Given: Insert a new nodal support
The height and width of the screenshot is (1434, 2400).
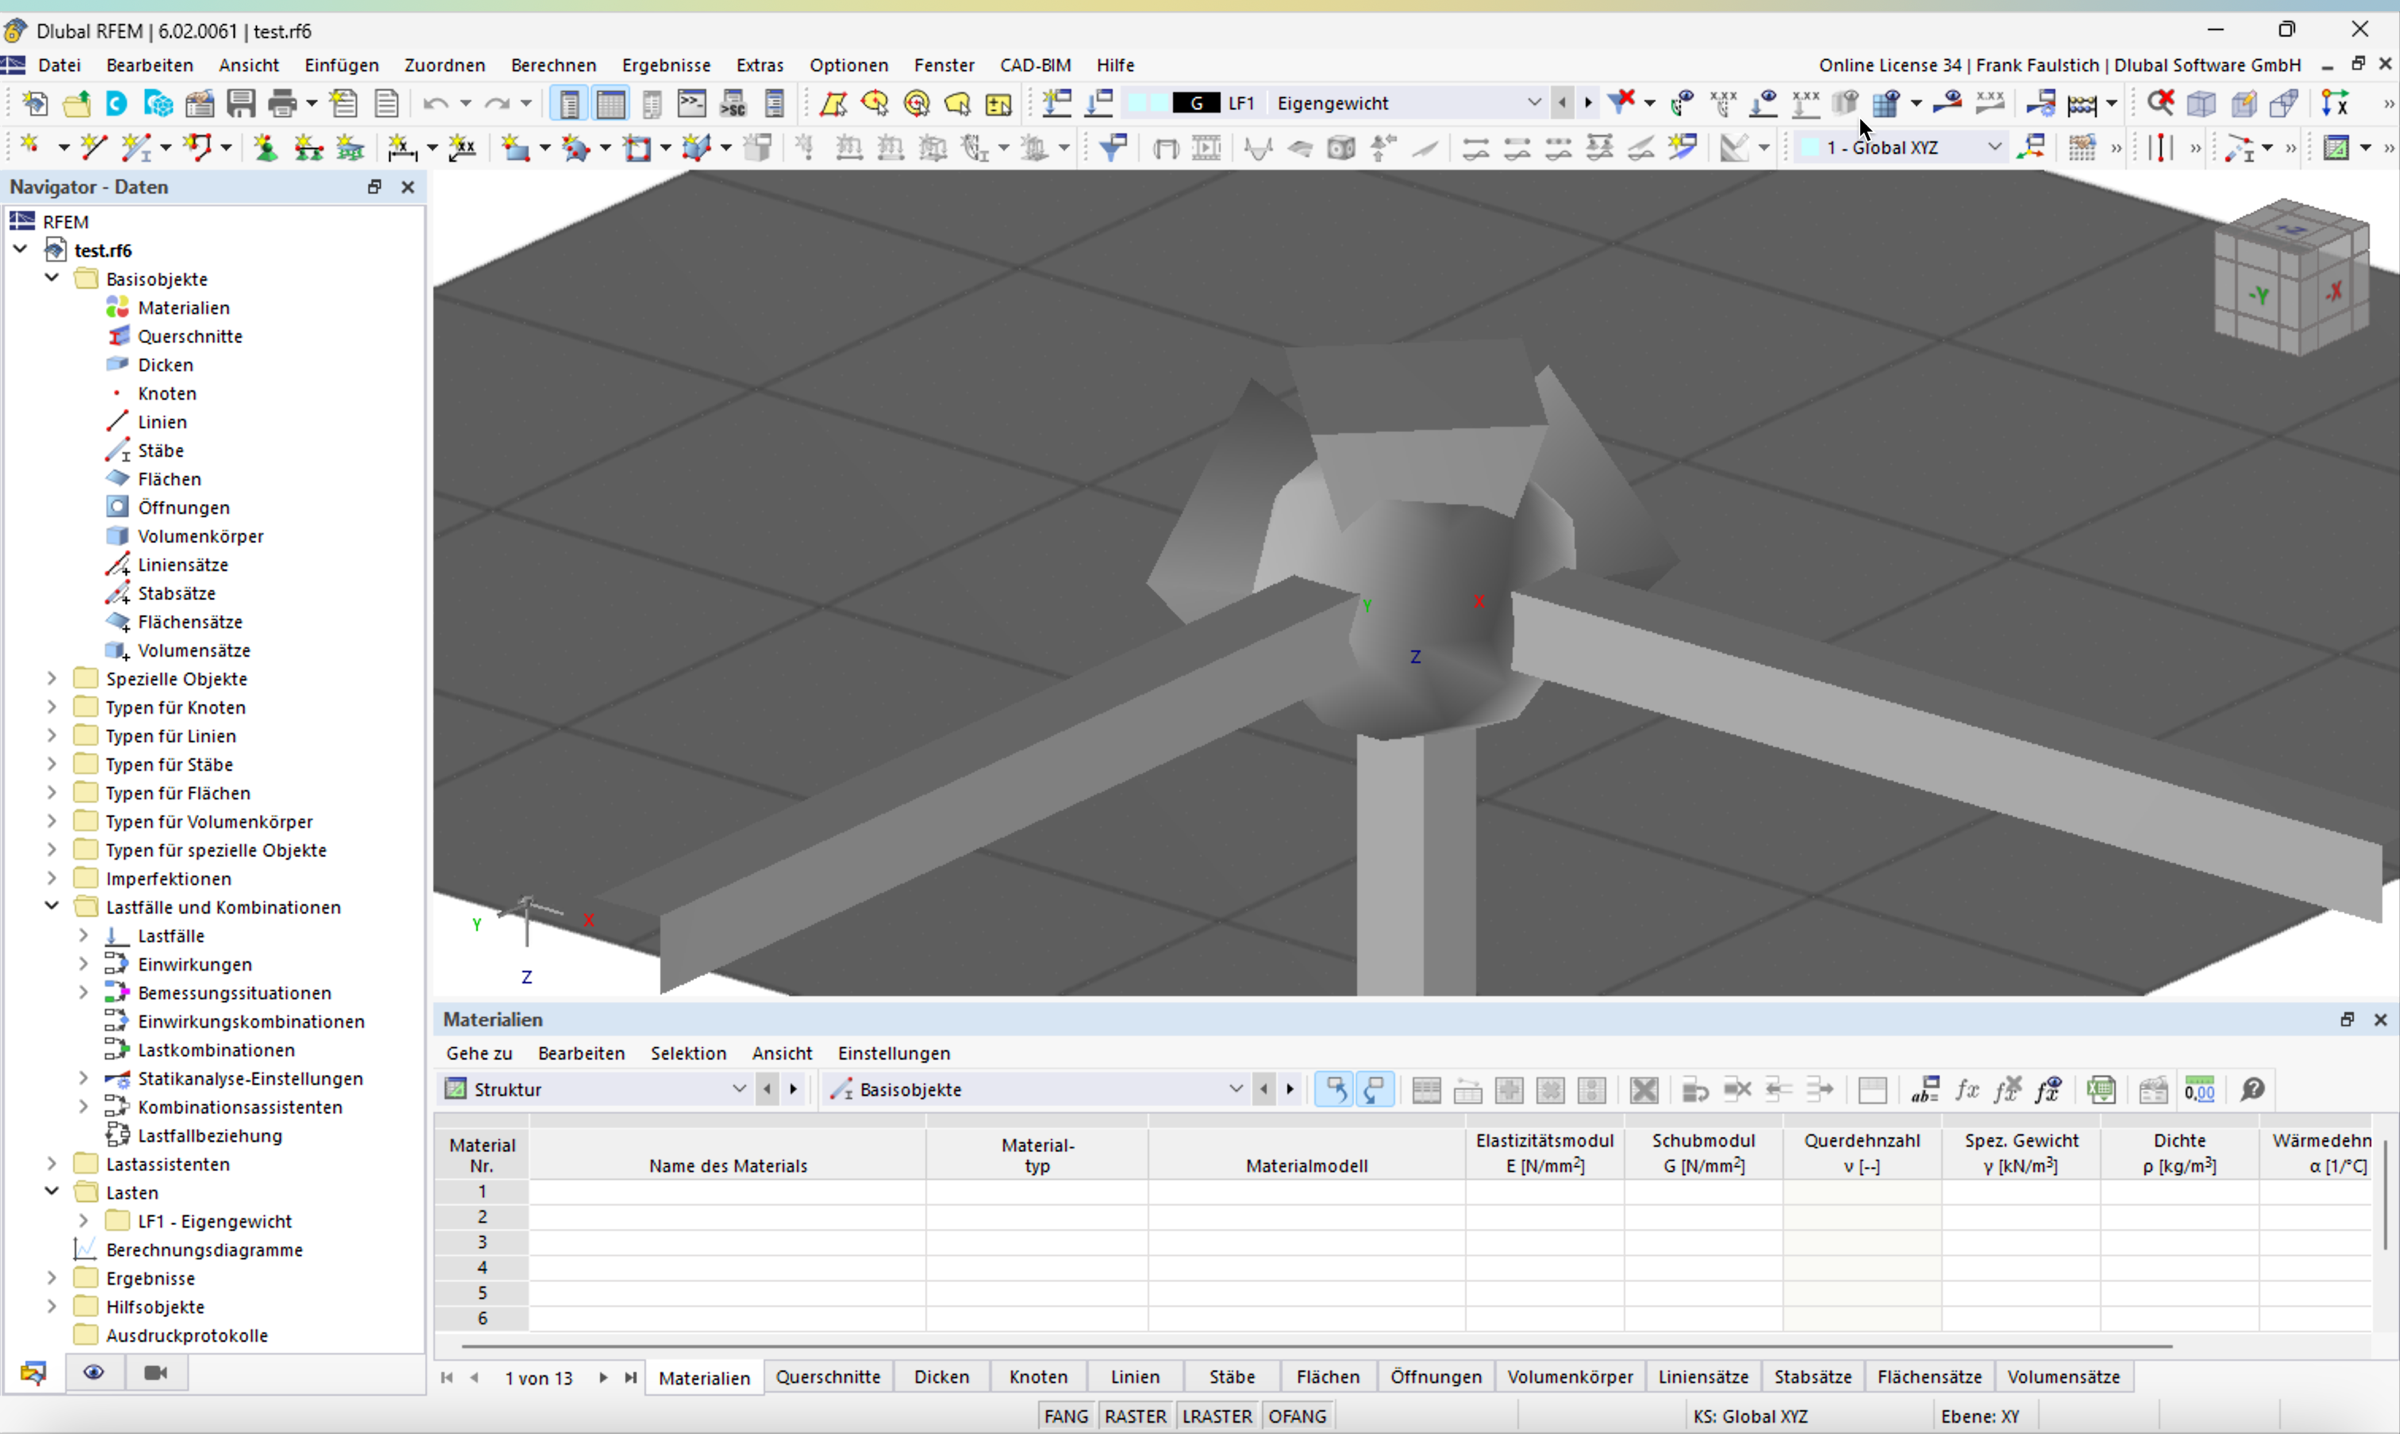Looking at the screenshot, I should [x=265, y=148].
